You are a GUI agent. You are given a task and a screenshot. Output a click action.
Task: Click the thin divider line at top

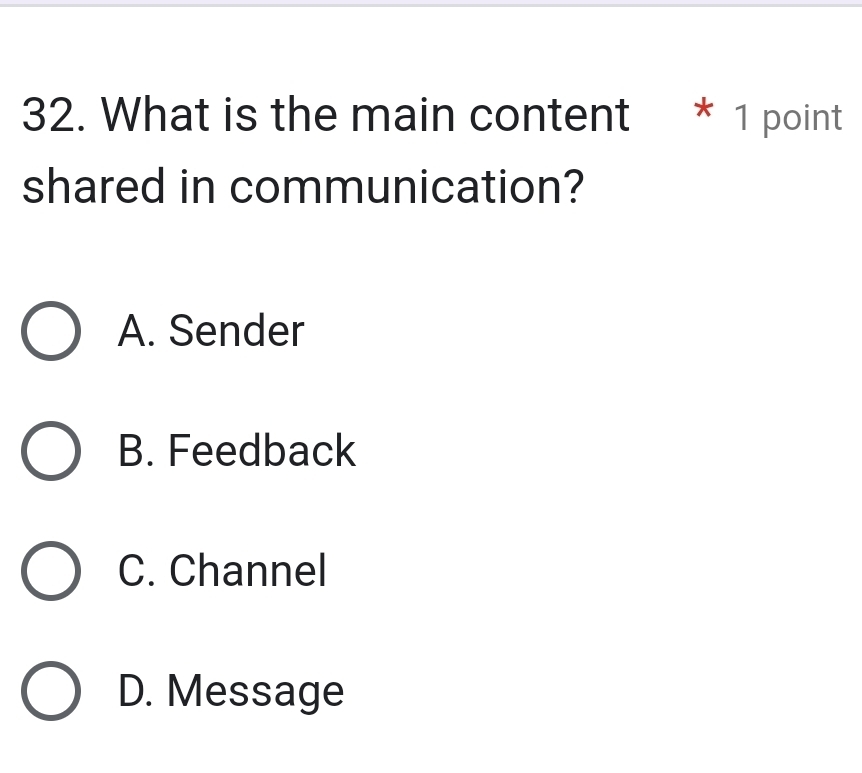431,5
